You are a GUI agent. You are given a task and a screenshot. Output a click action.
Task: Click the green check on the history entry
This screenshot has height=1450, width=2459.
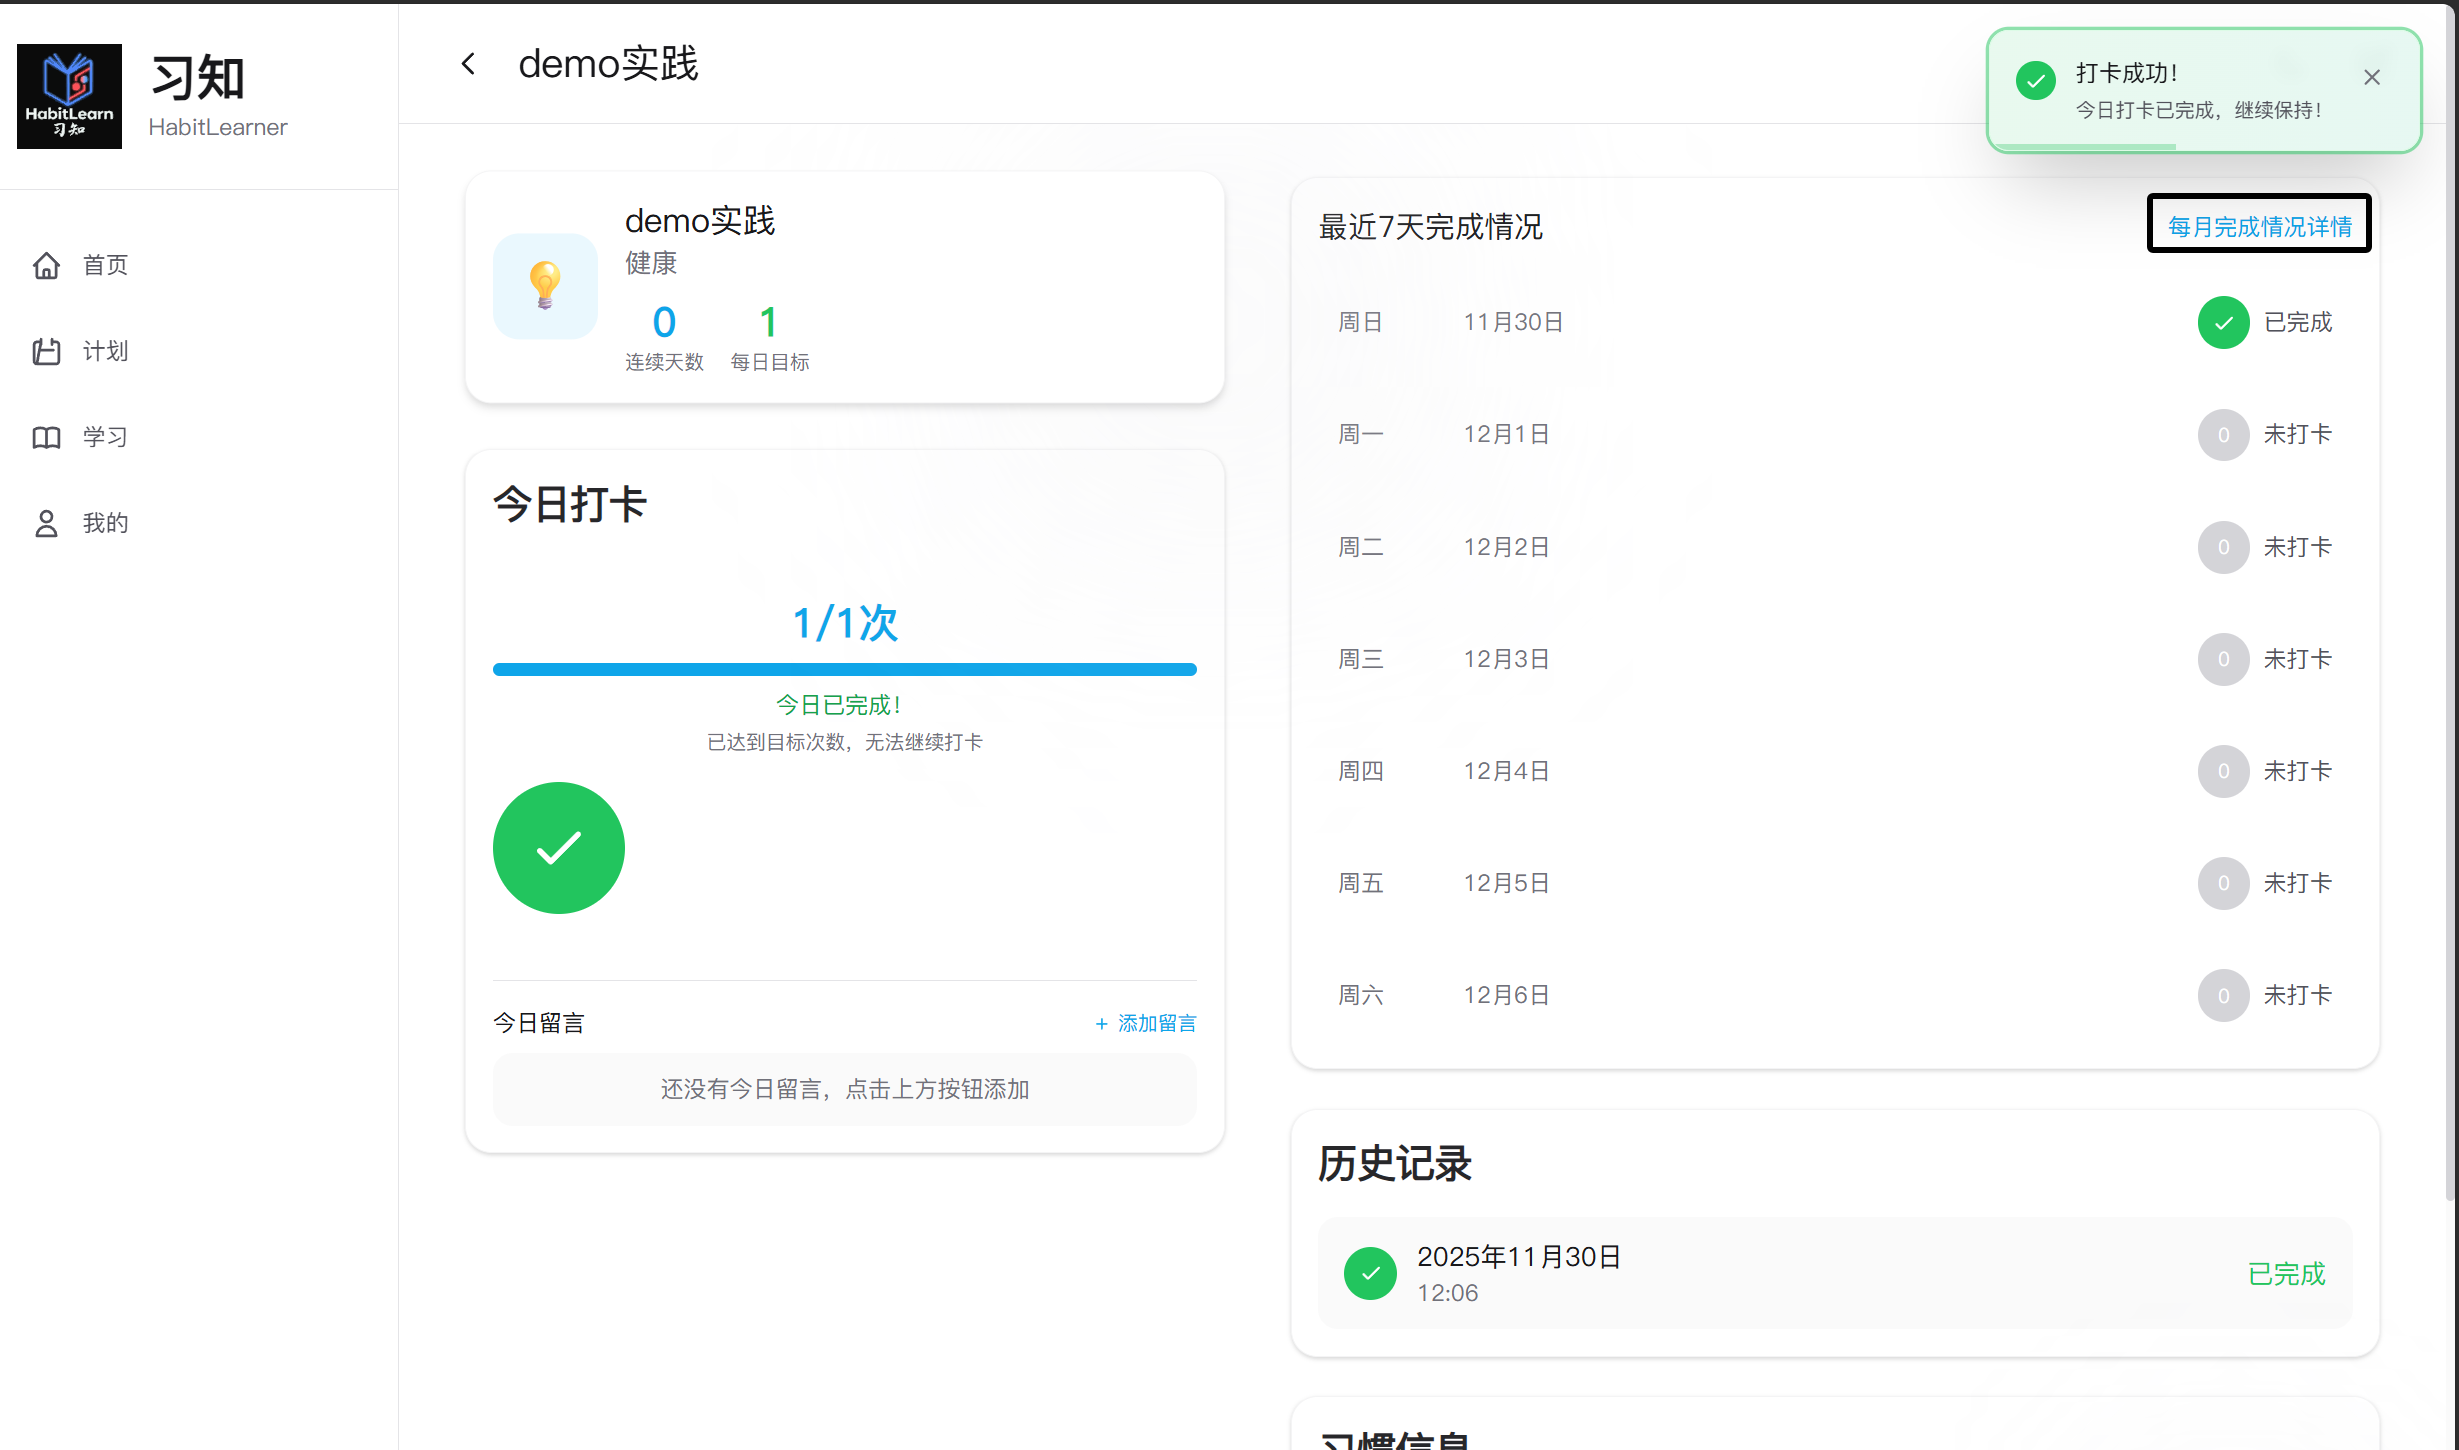coord(1370,1273)
